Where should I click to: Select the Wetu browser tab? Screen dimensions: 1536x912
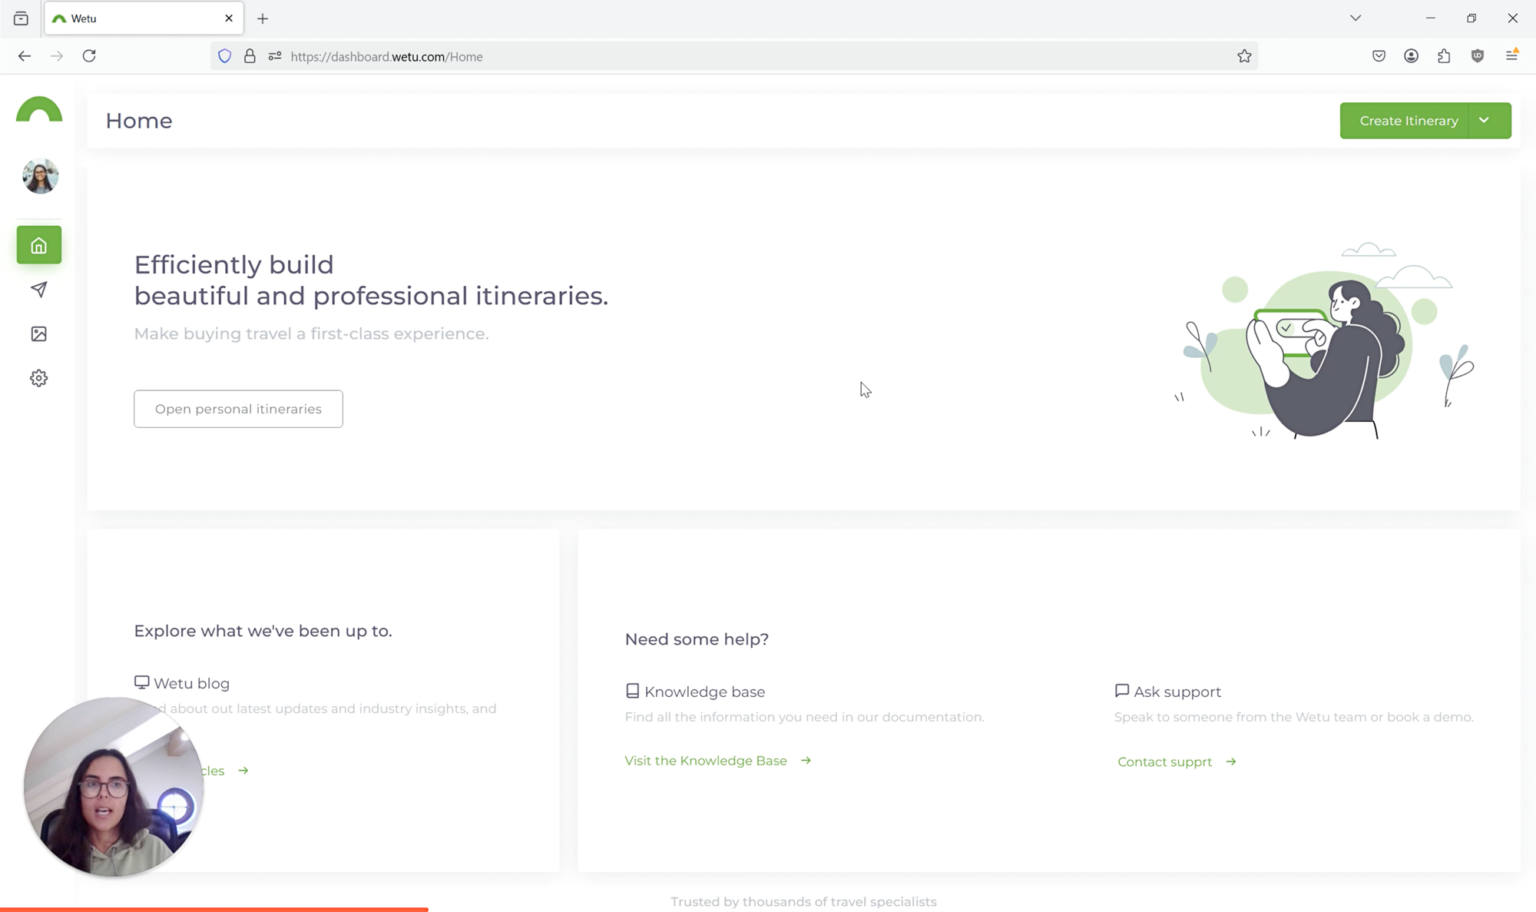click(x=120, y=18)
